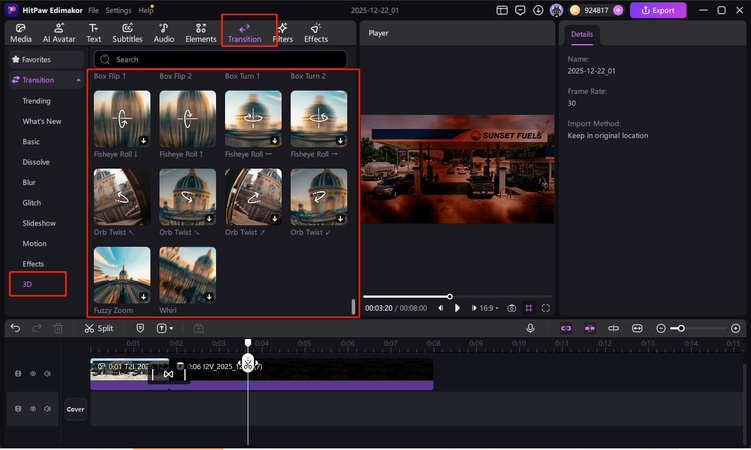
Task: Click the Cover button
Action: pyautogui.click(x=75, y=409)
